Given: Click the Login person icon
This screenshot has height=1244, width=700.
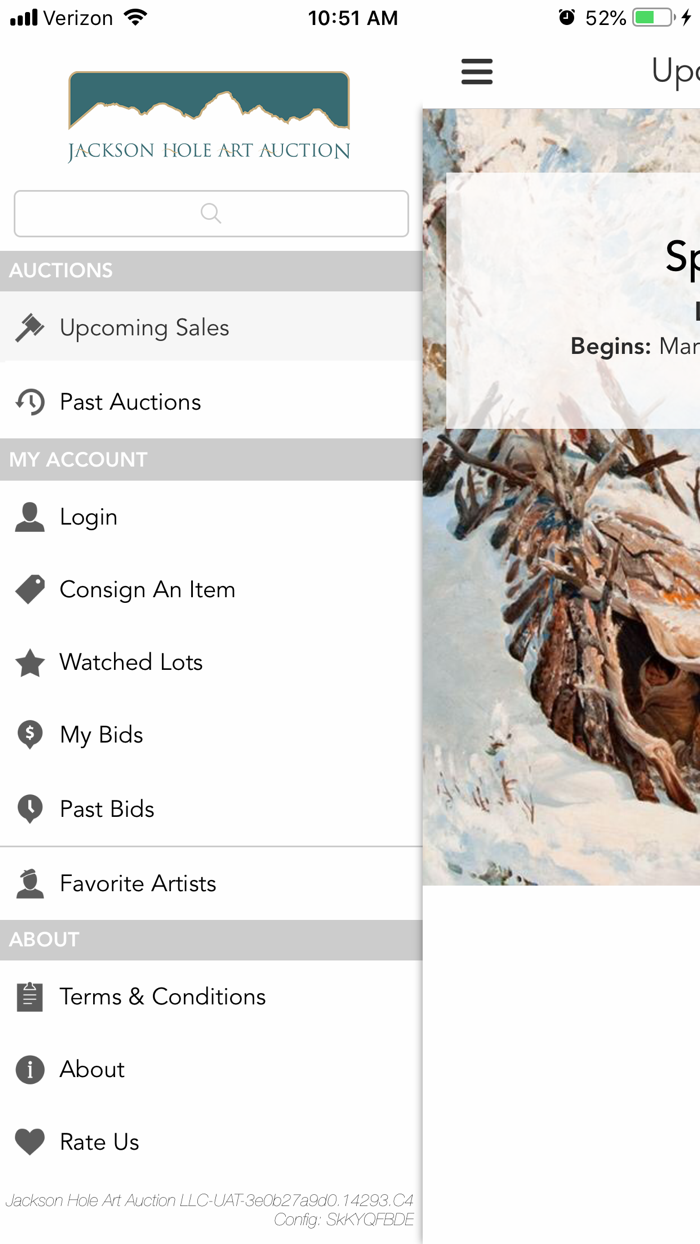Looking at the screenshot, I should [30, 516].
